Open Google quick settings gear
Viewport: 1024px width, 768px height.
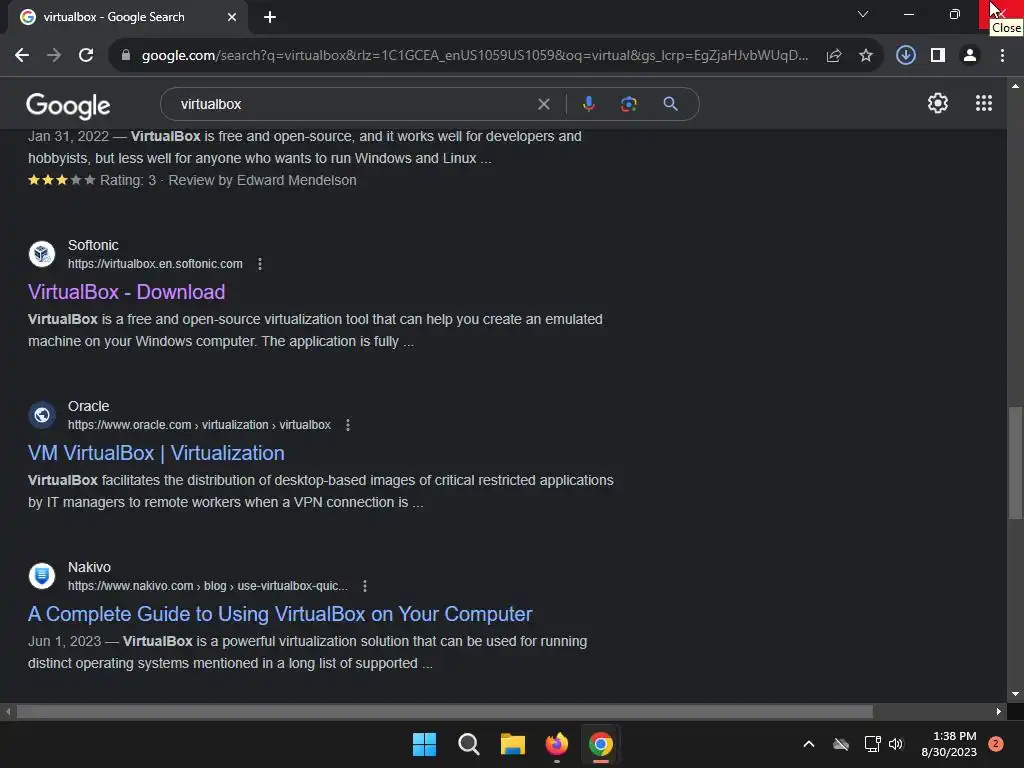coord(938,103)
